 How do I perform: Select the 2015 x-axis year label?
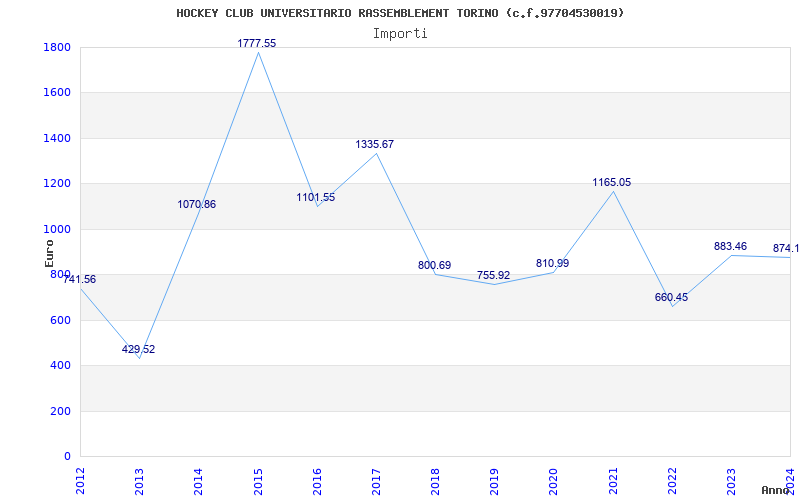(258, 481)
